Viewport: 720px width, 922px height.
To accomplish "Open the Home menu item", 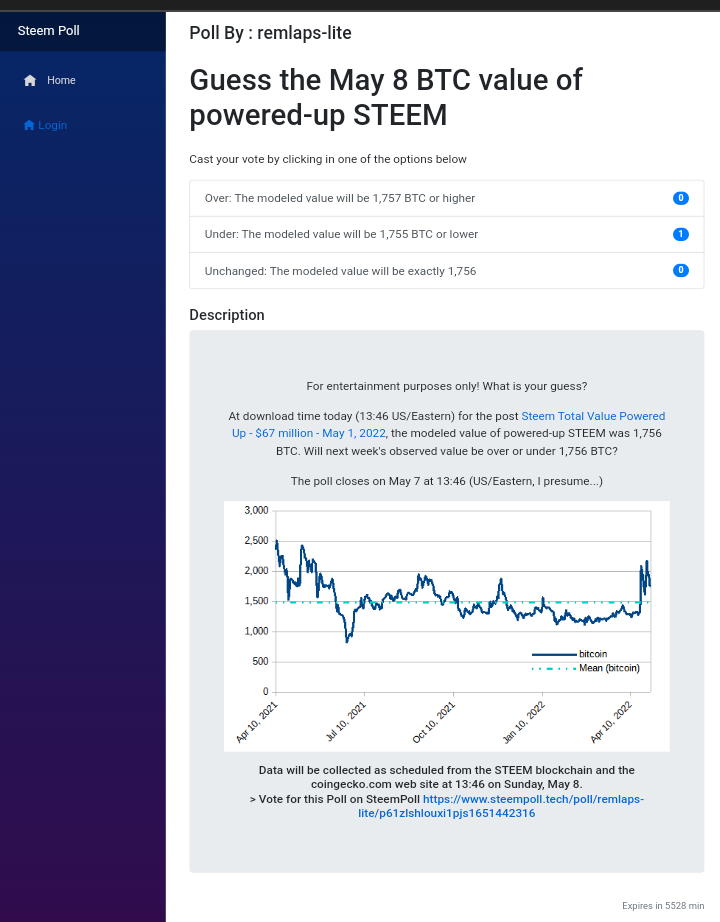I will [49, 81].
